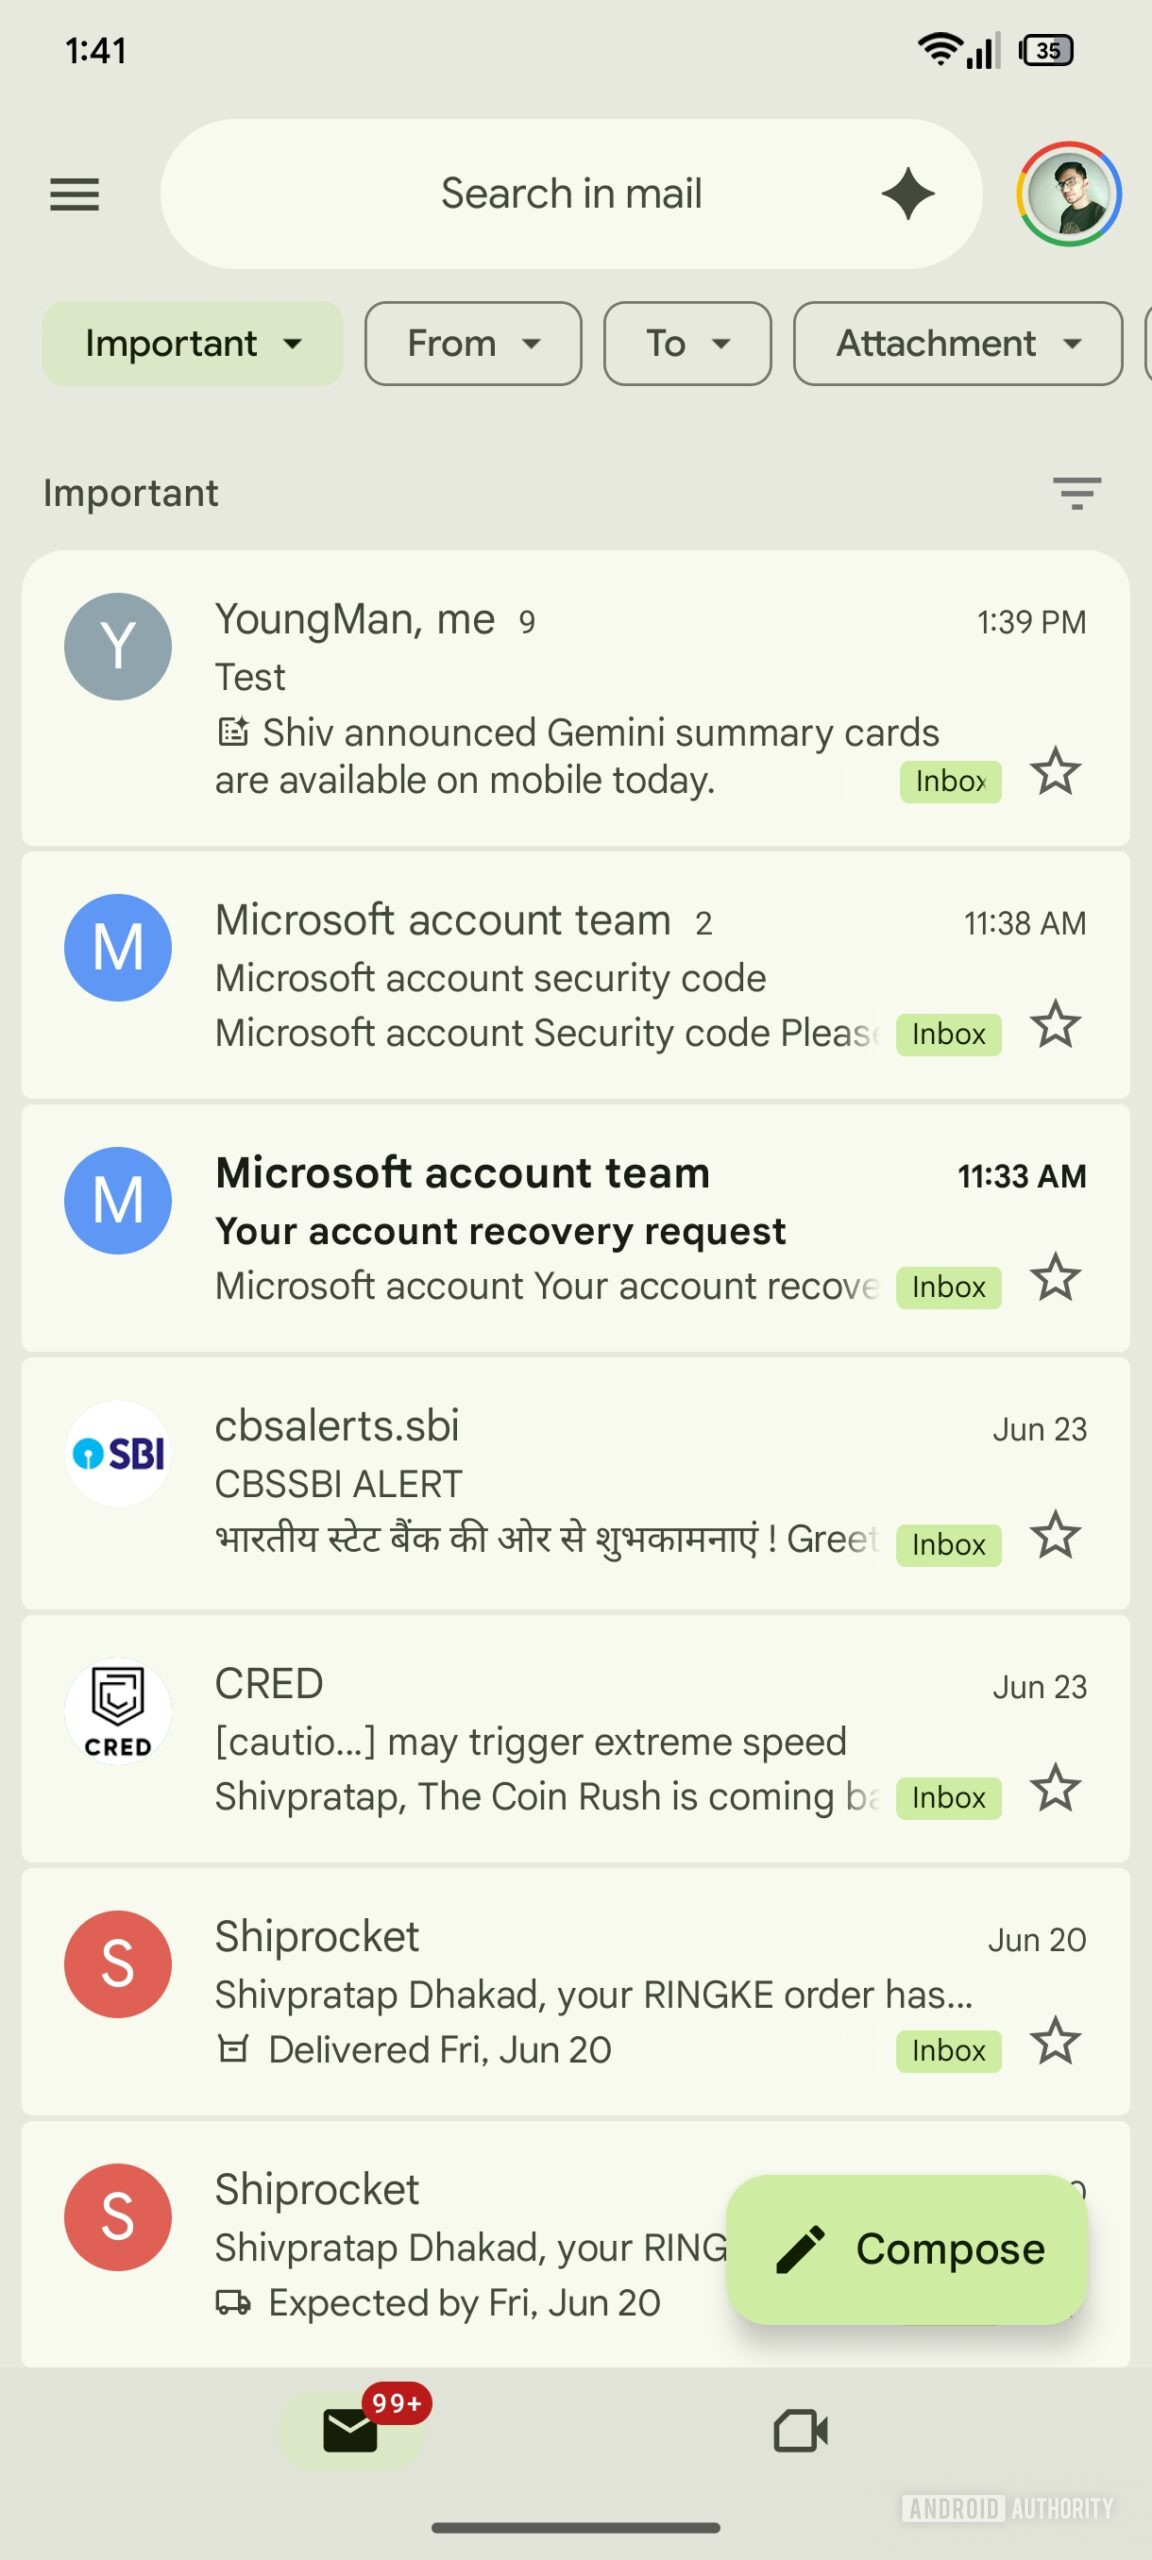Open the From filter dropdown

(x=473, y=344)
